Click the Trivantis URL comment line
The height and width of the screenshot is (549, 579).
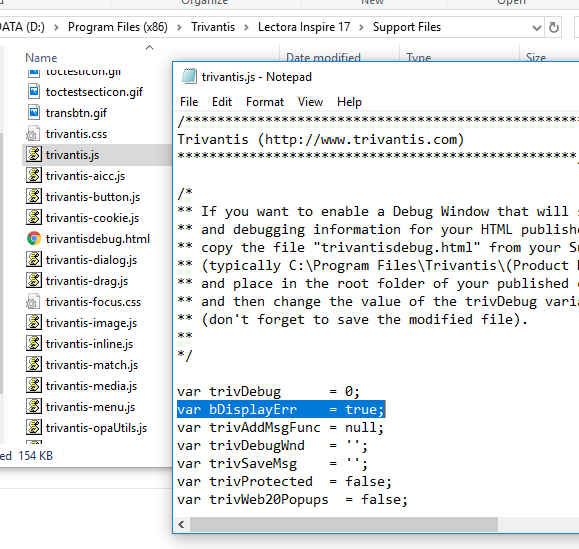coord(321,140)
